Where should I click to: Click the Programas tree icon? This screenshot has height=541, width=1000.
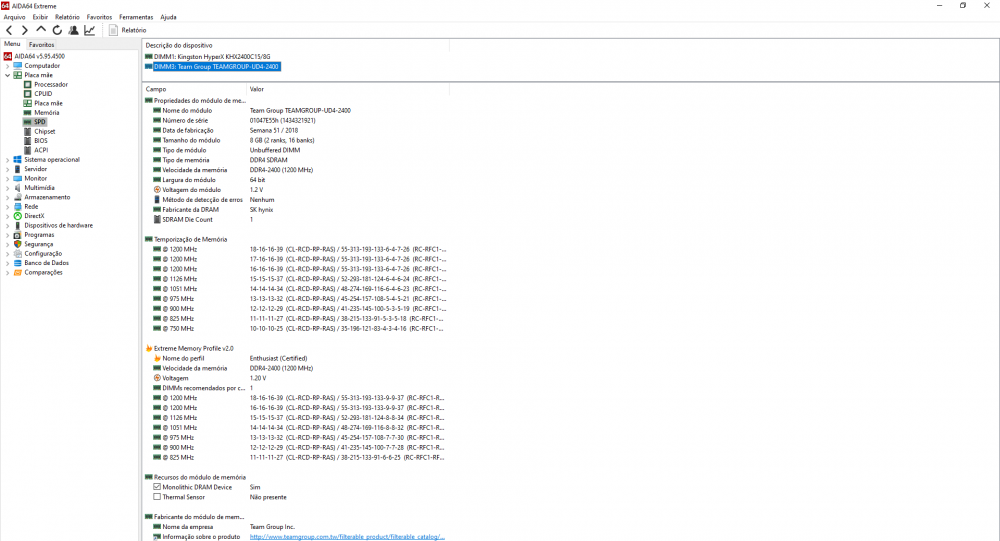point(17,235)
